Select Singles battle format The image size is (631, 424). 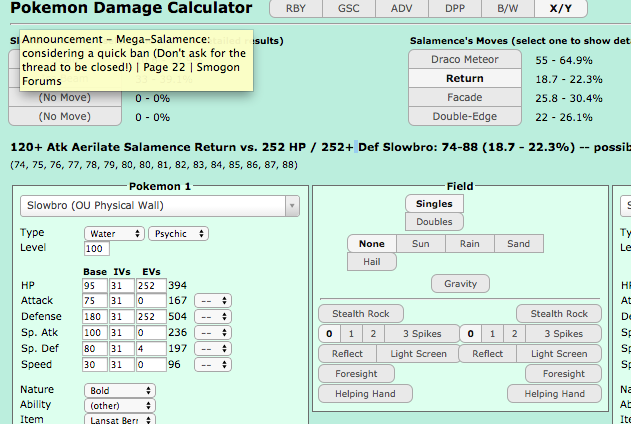click(x=434, y=204)
